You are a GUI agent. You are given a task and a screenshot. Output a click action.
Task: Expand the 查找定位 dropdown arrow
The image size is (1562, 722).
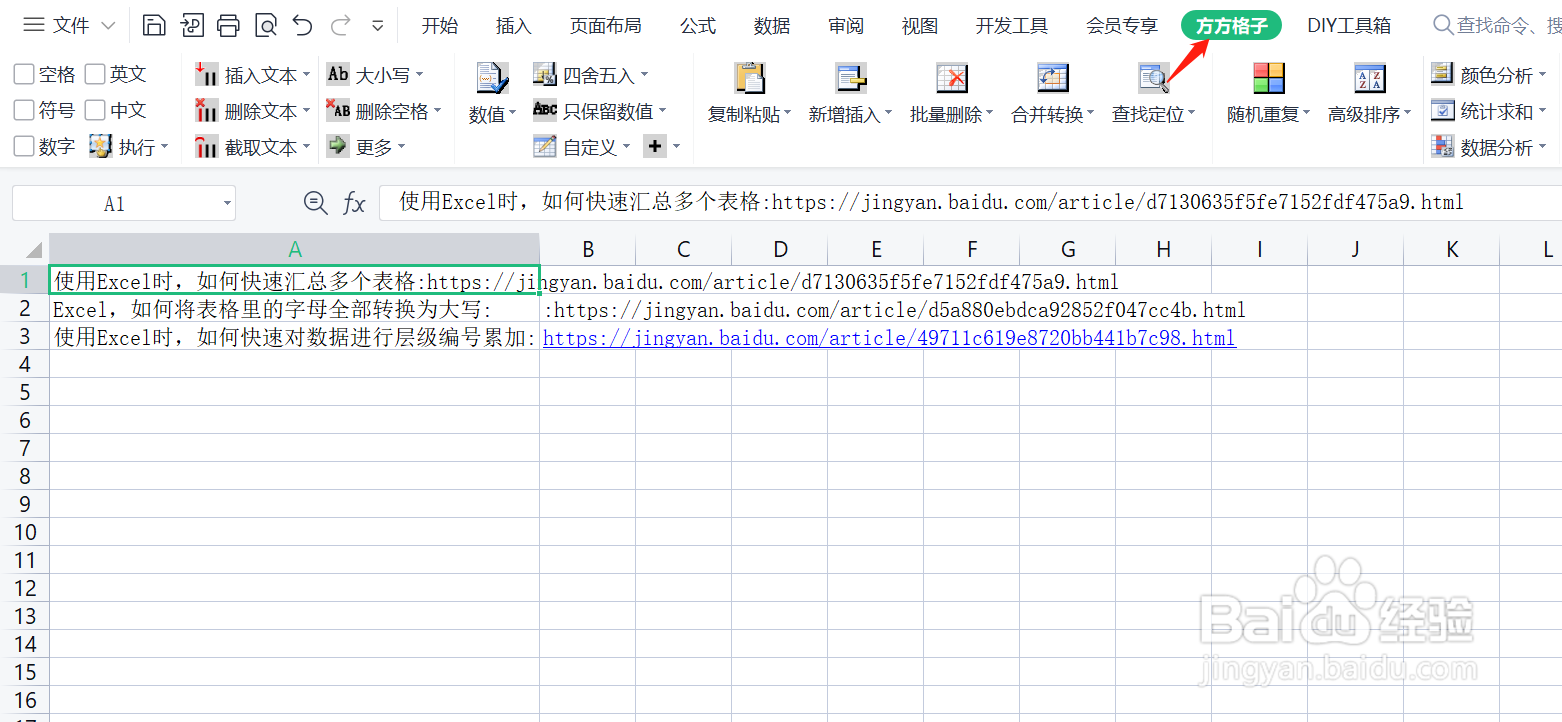(x=1192, y=114)
